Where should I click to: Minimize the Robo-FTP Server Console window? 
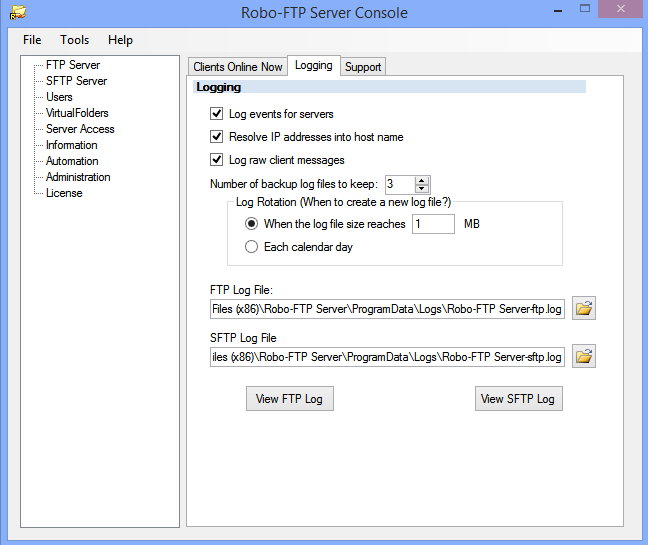[x=558, y=10]
